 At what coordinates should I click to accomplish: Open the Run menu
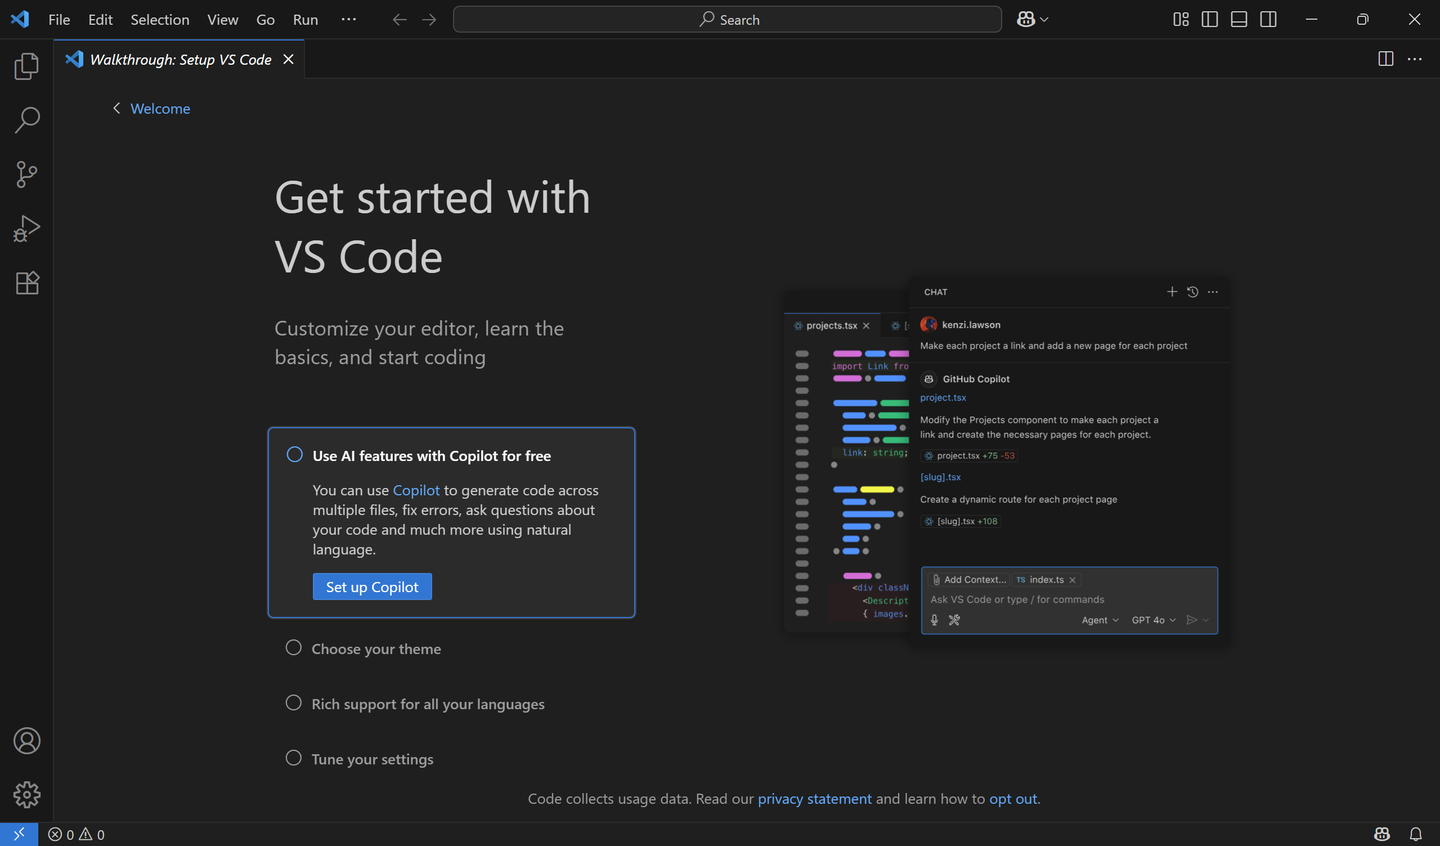tap(305, 19)
